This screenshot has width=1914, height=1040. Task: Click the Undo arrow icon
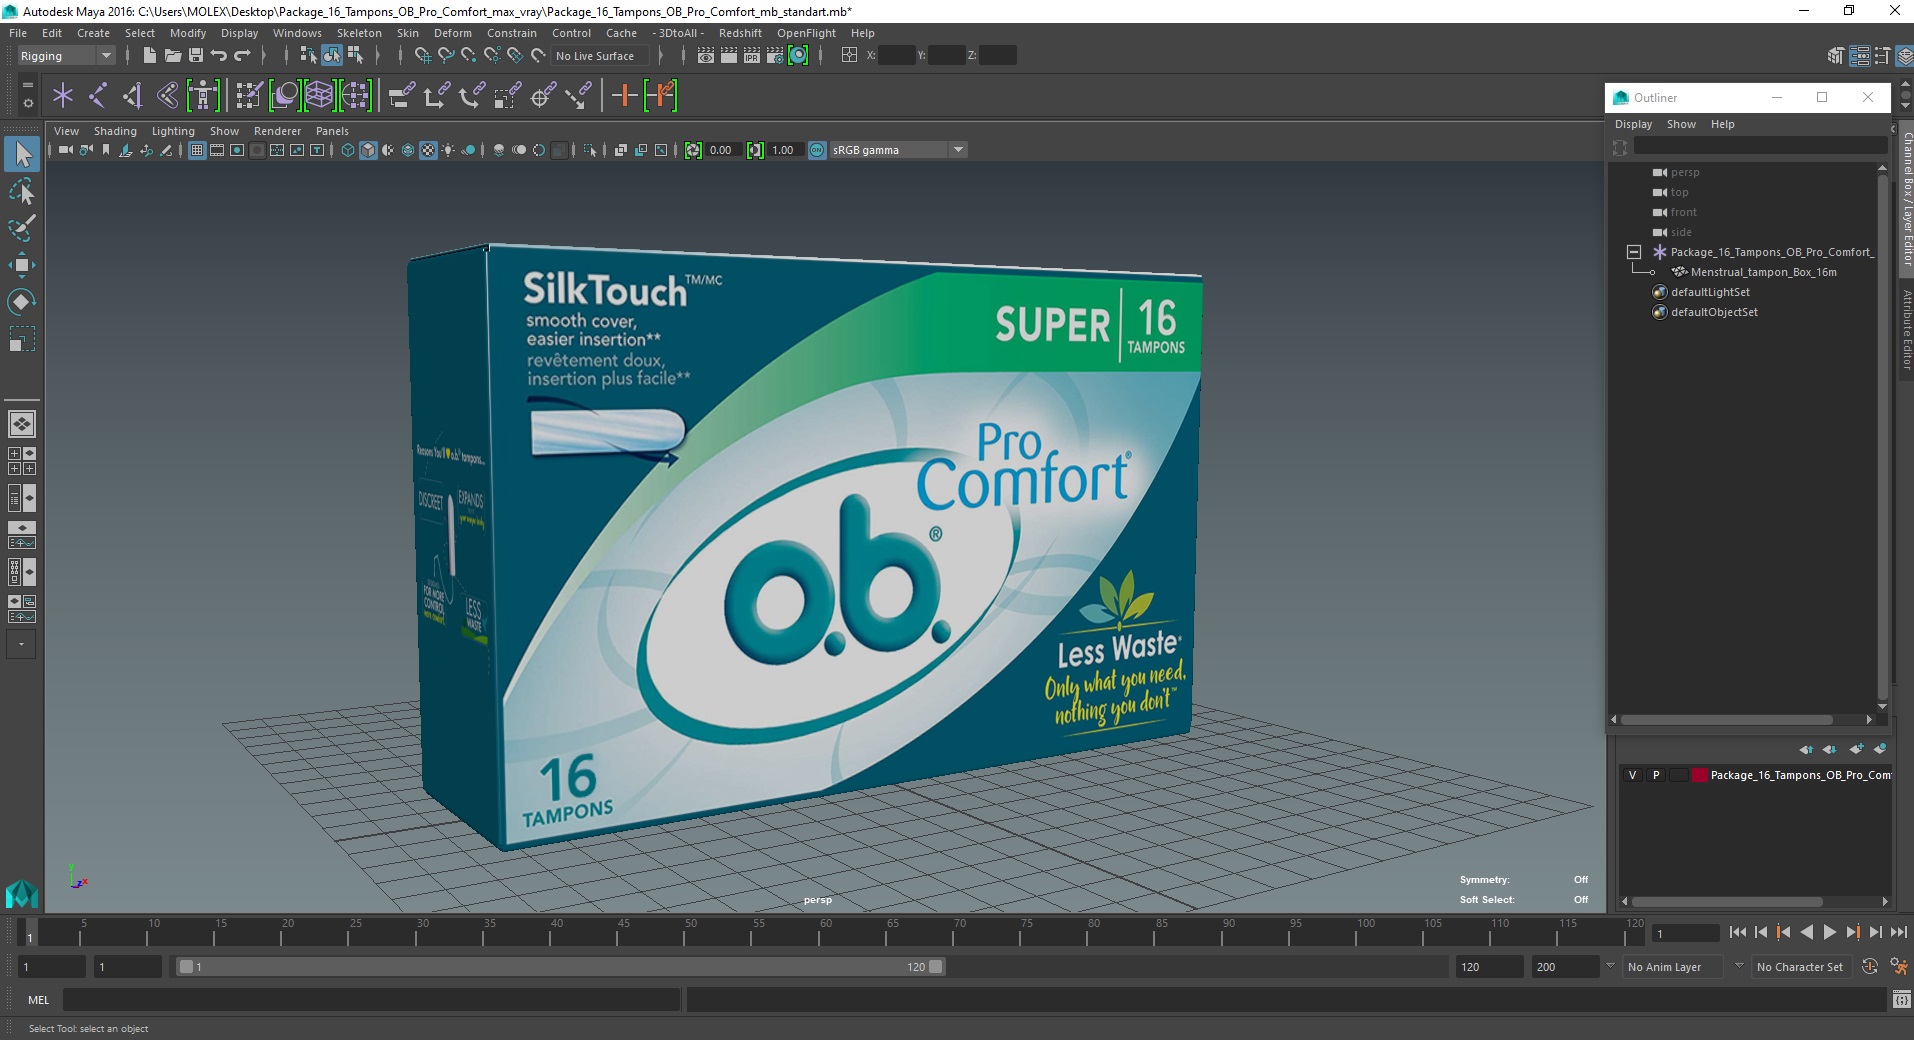[x=219, y=56]
